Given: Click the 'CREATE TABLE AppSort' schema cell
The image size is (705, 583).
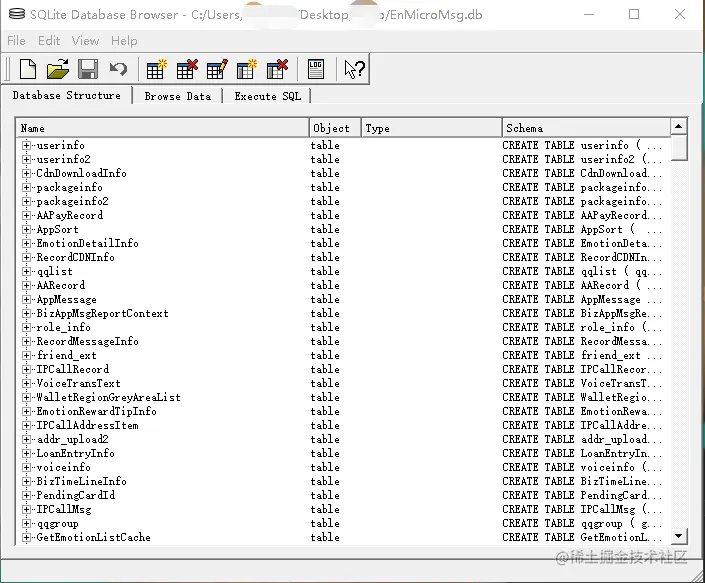Looking at the screenshot, I should coord(582,229).
